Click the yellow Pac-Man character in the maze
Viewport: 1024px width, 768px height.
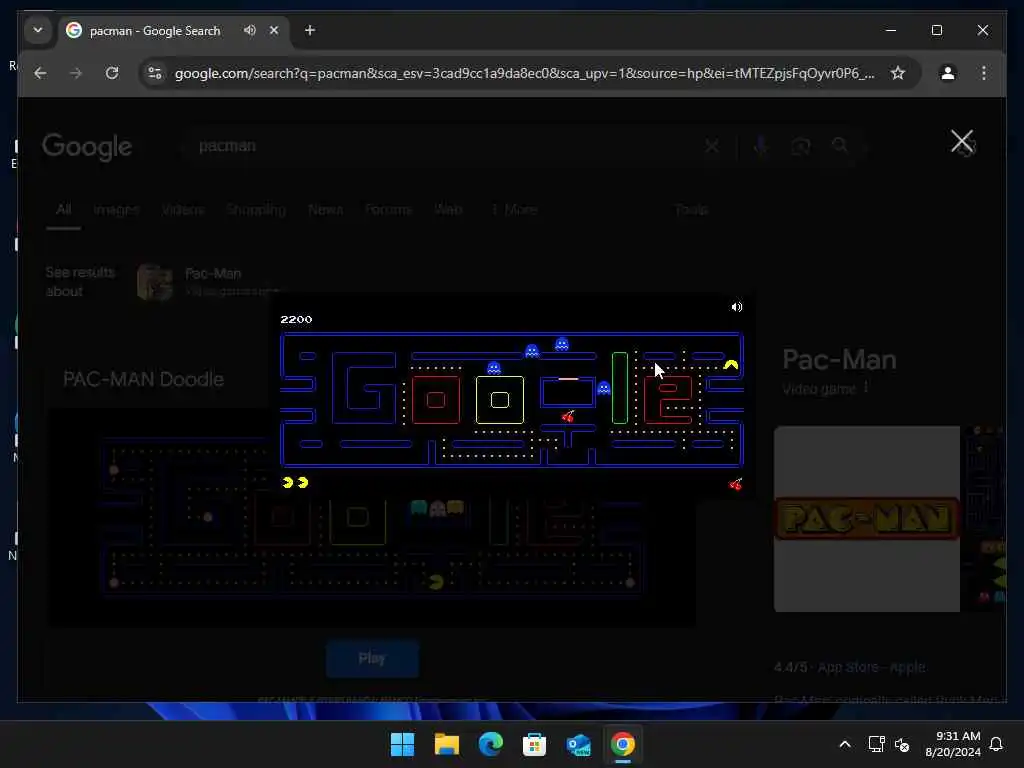(731, 365)
